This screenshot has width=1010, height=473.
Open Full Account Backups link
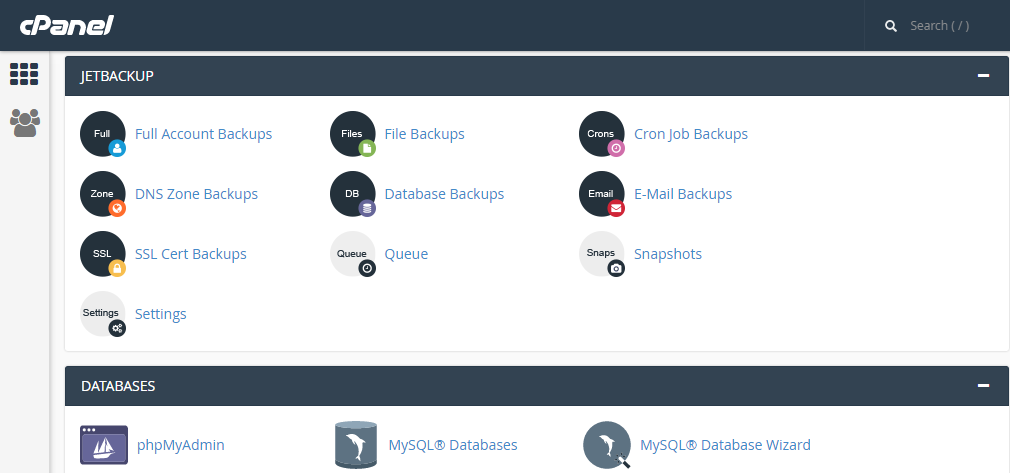(204, 134)
